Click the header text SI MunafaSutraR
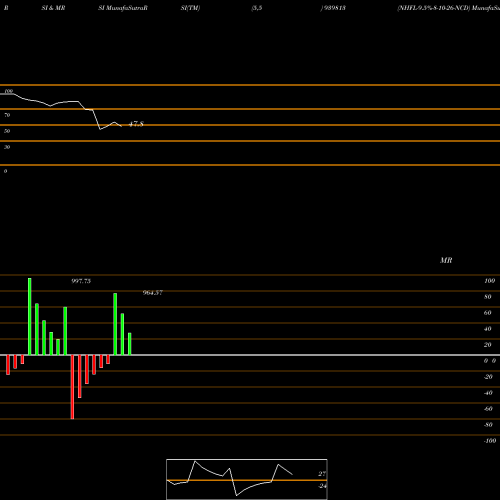Image resolution: width=500 pixels, height=500 pixels. tap(123, 8)
